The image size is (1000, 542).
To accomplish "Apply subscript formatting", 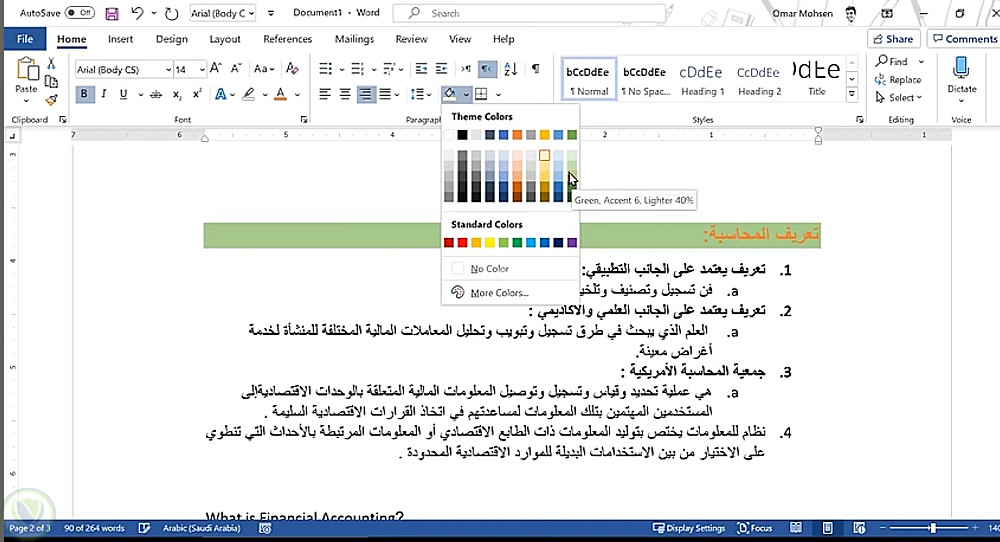I will [x=177, y=94].
